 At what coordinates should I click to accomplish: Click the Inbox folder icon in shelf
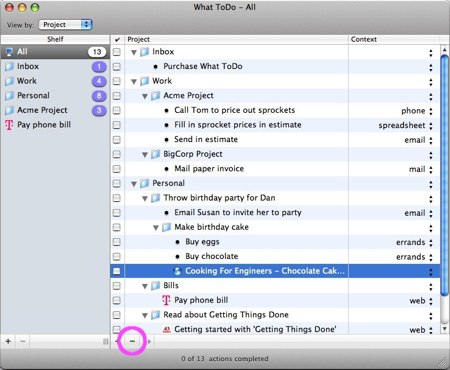coord(9,66)
